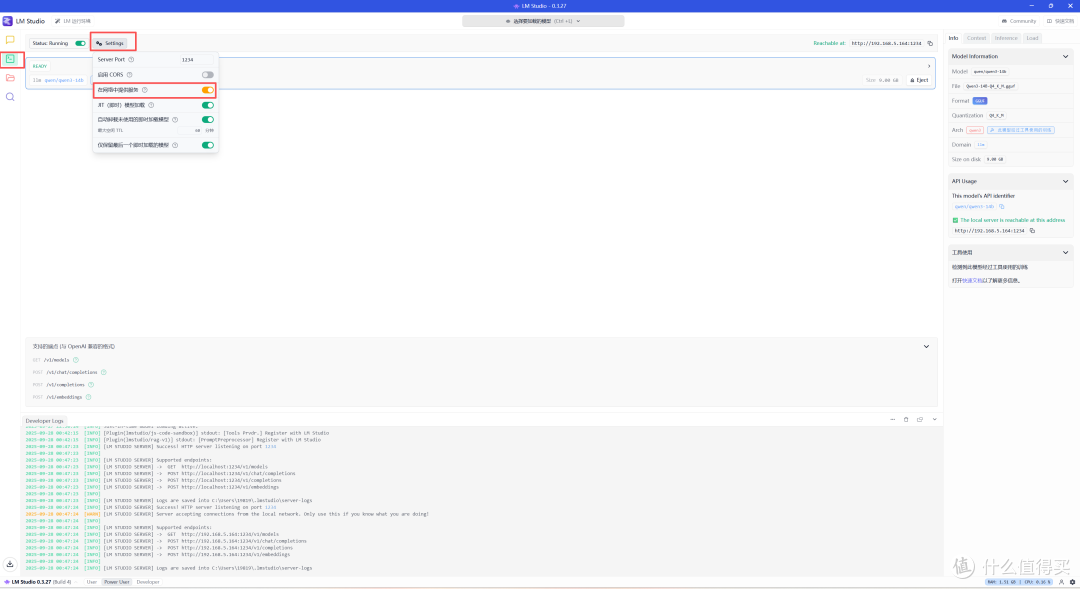The height and width of the screenshot is (589, 1080).
Task: Collapse the API Usage section
Action: tap(1066, 181)
